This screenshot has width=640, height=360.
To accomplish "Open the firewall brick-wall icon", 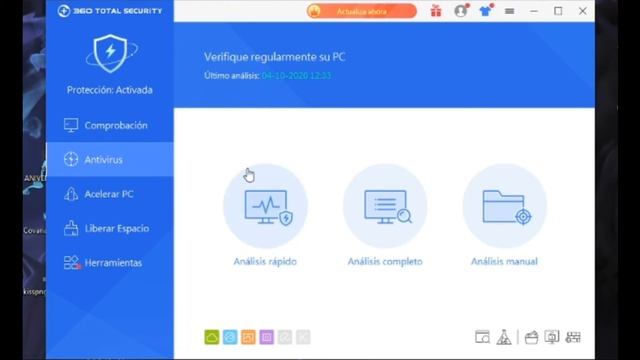I will [573, 337].
